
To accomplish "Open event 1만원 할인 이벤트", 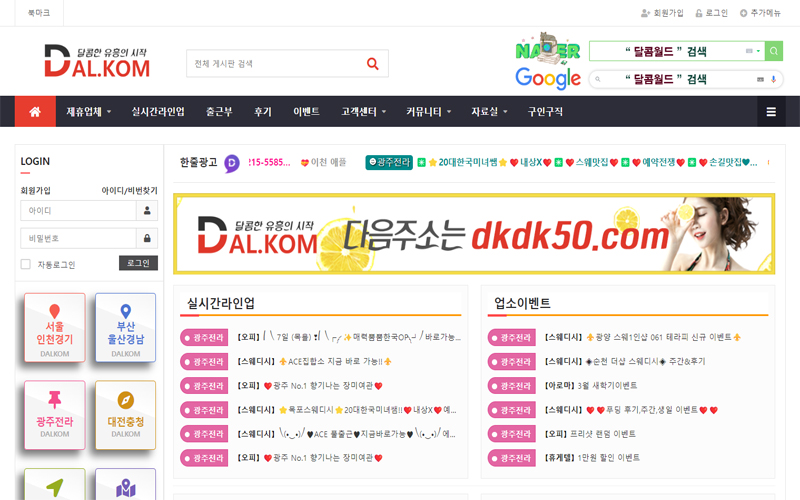I will (592, 458).
